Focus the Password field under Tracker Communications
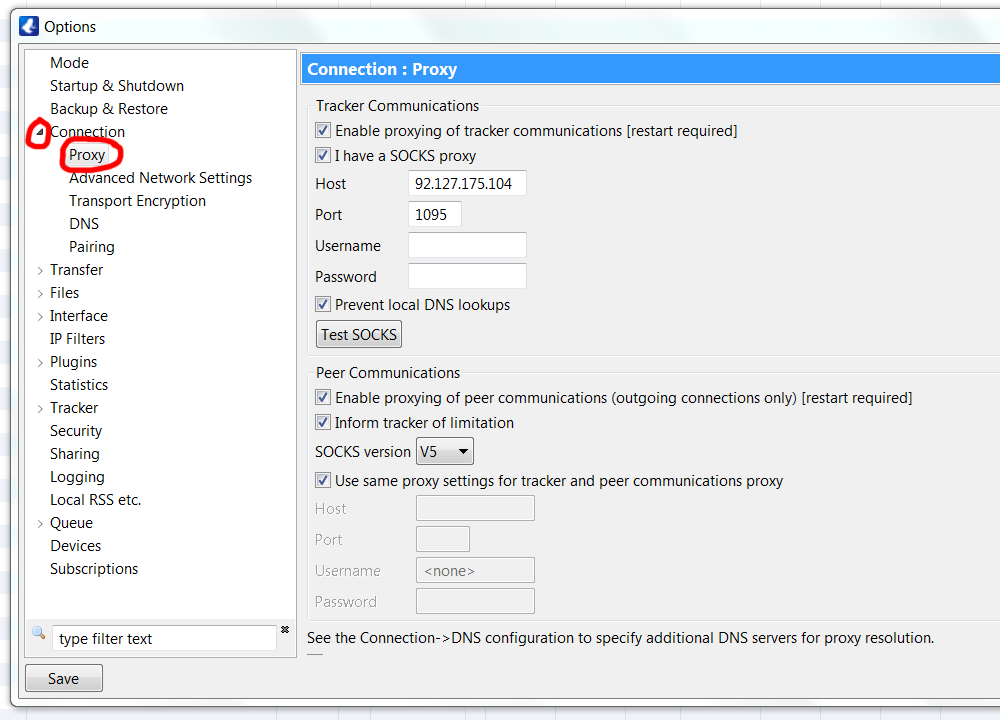This screenshot has height=720, width=1000. point(467,276)
